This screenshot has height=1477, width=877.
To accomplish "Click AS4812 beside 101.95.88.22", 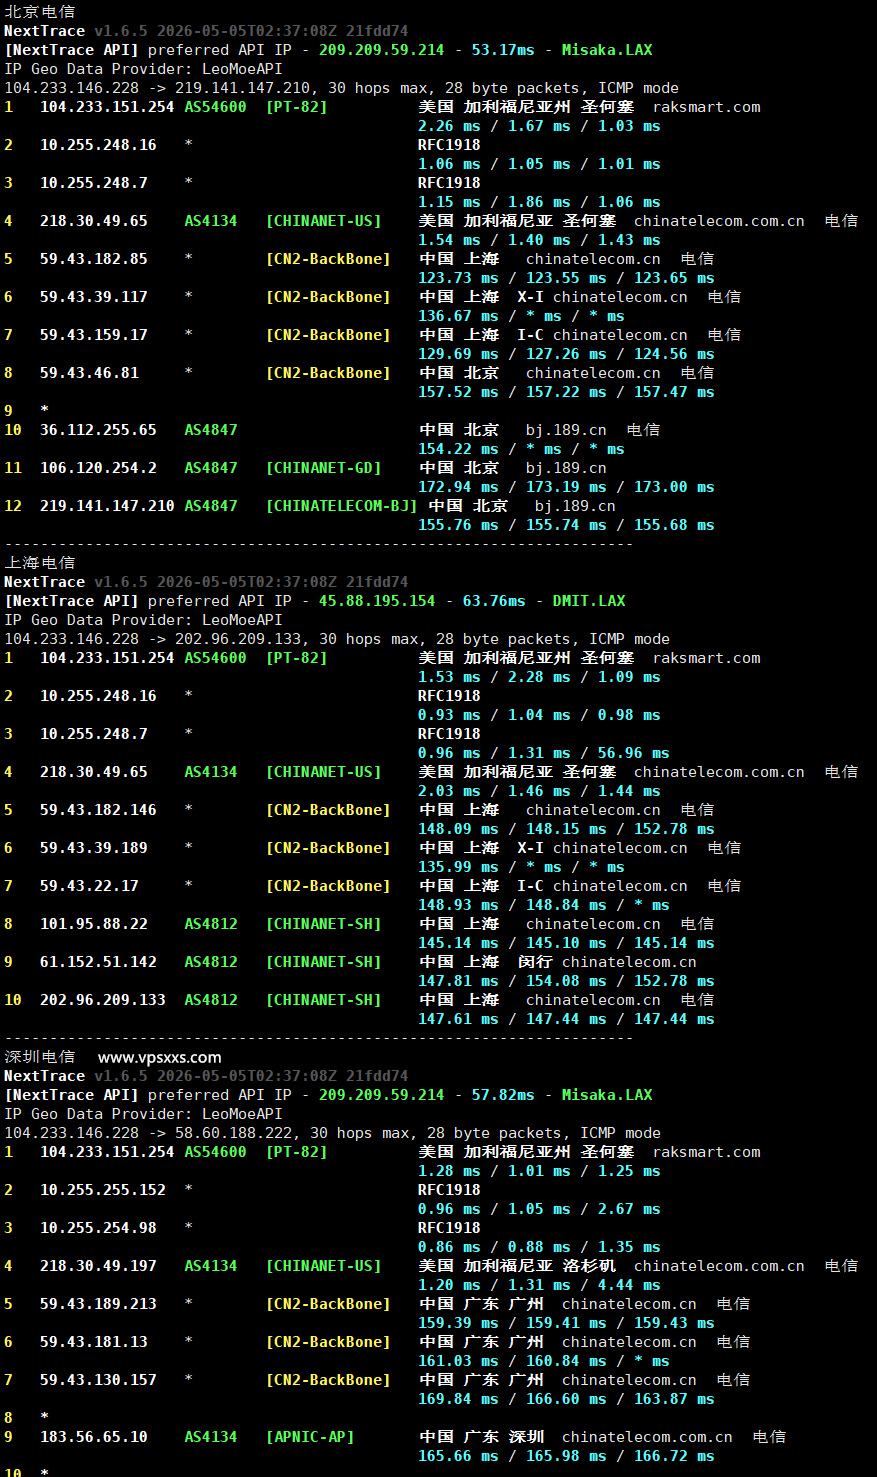I will (x=211, y=924).
